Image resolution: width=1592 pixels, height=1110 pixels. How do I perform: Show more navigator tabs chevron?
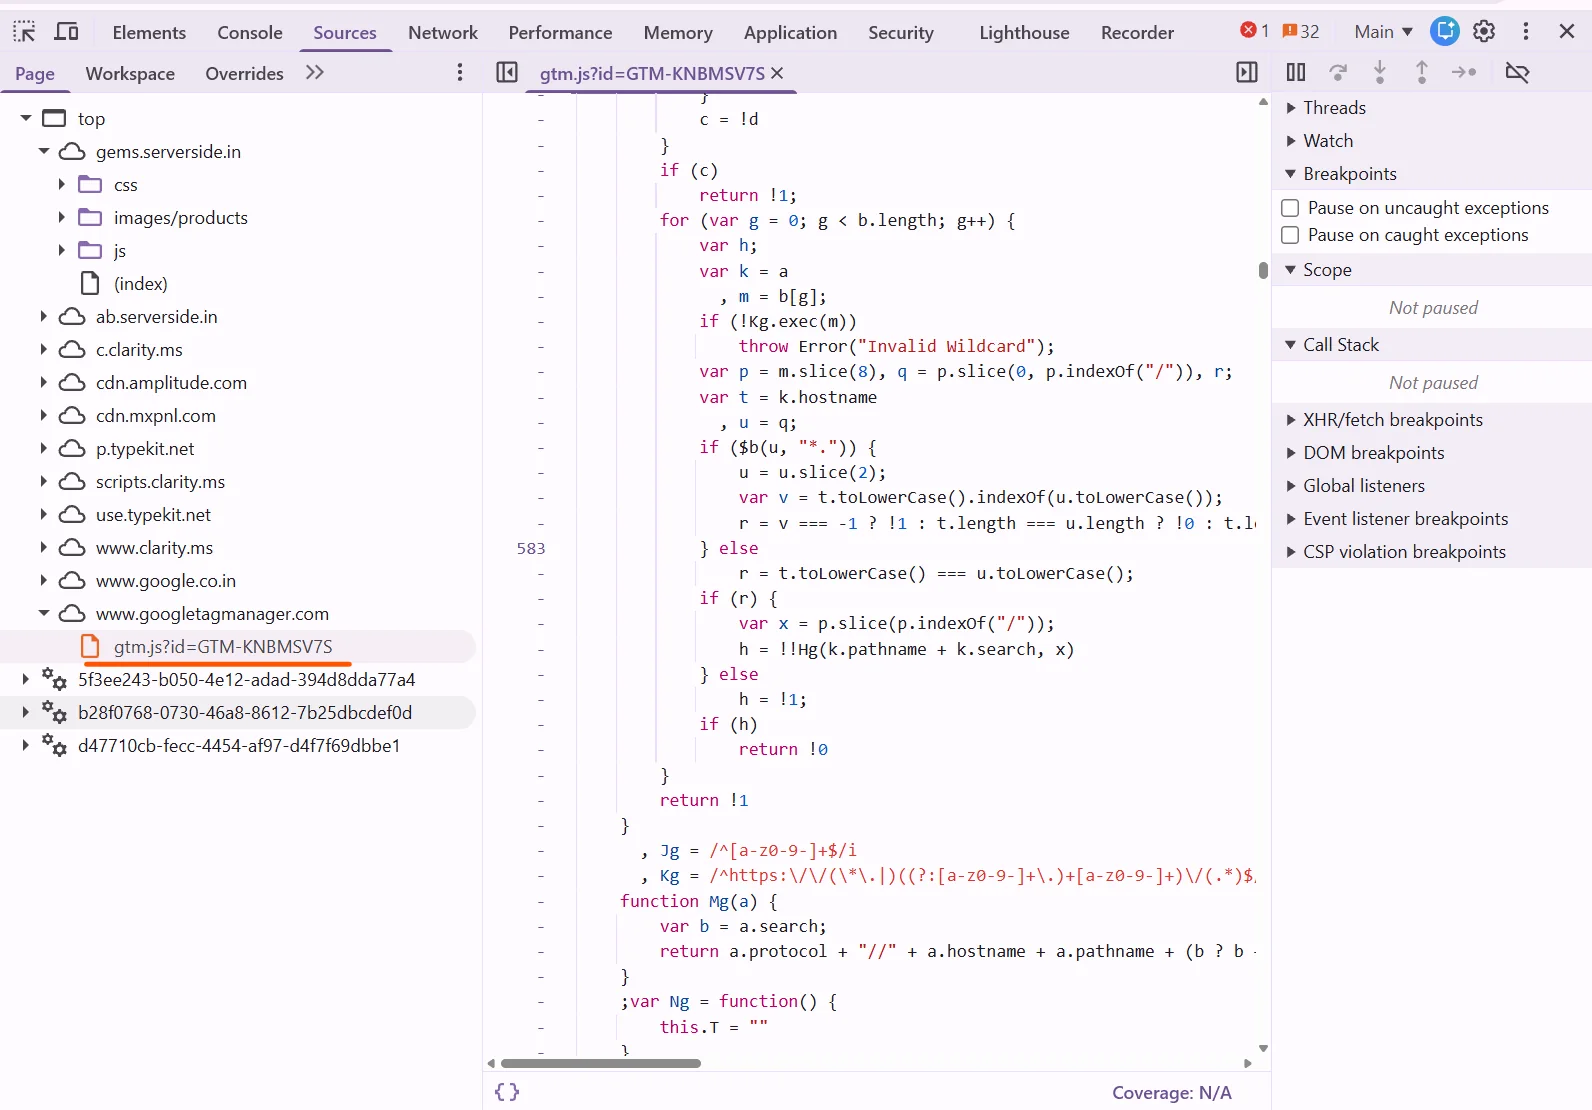(x=315, y=72)
